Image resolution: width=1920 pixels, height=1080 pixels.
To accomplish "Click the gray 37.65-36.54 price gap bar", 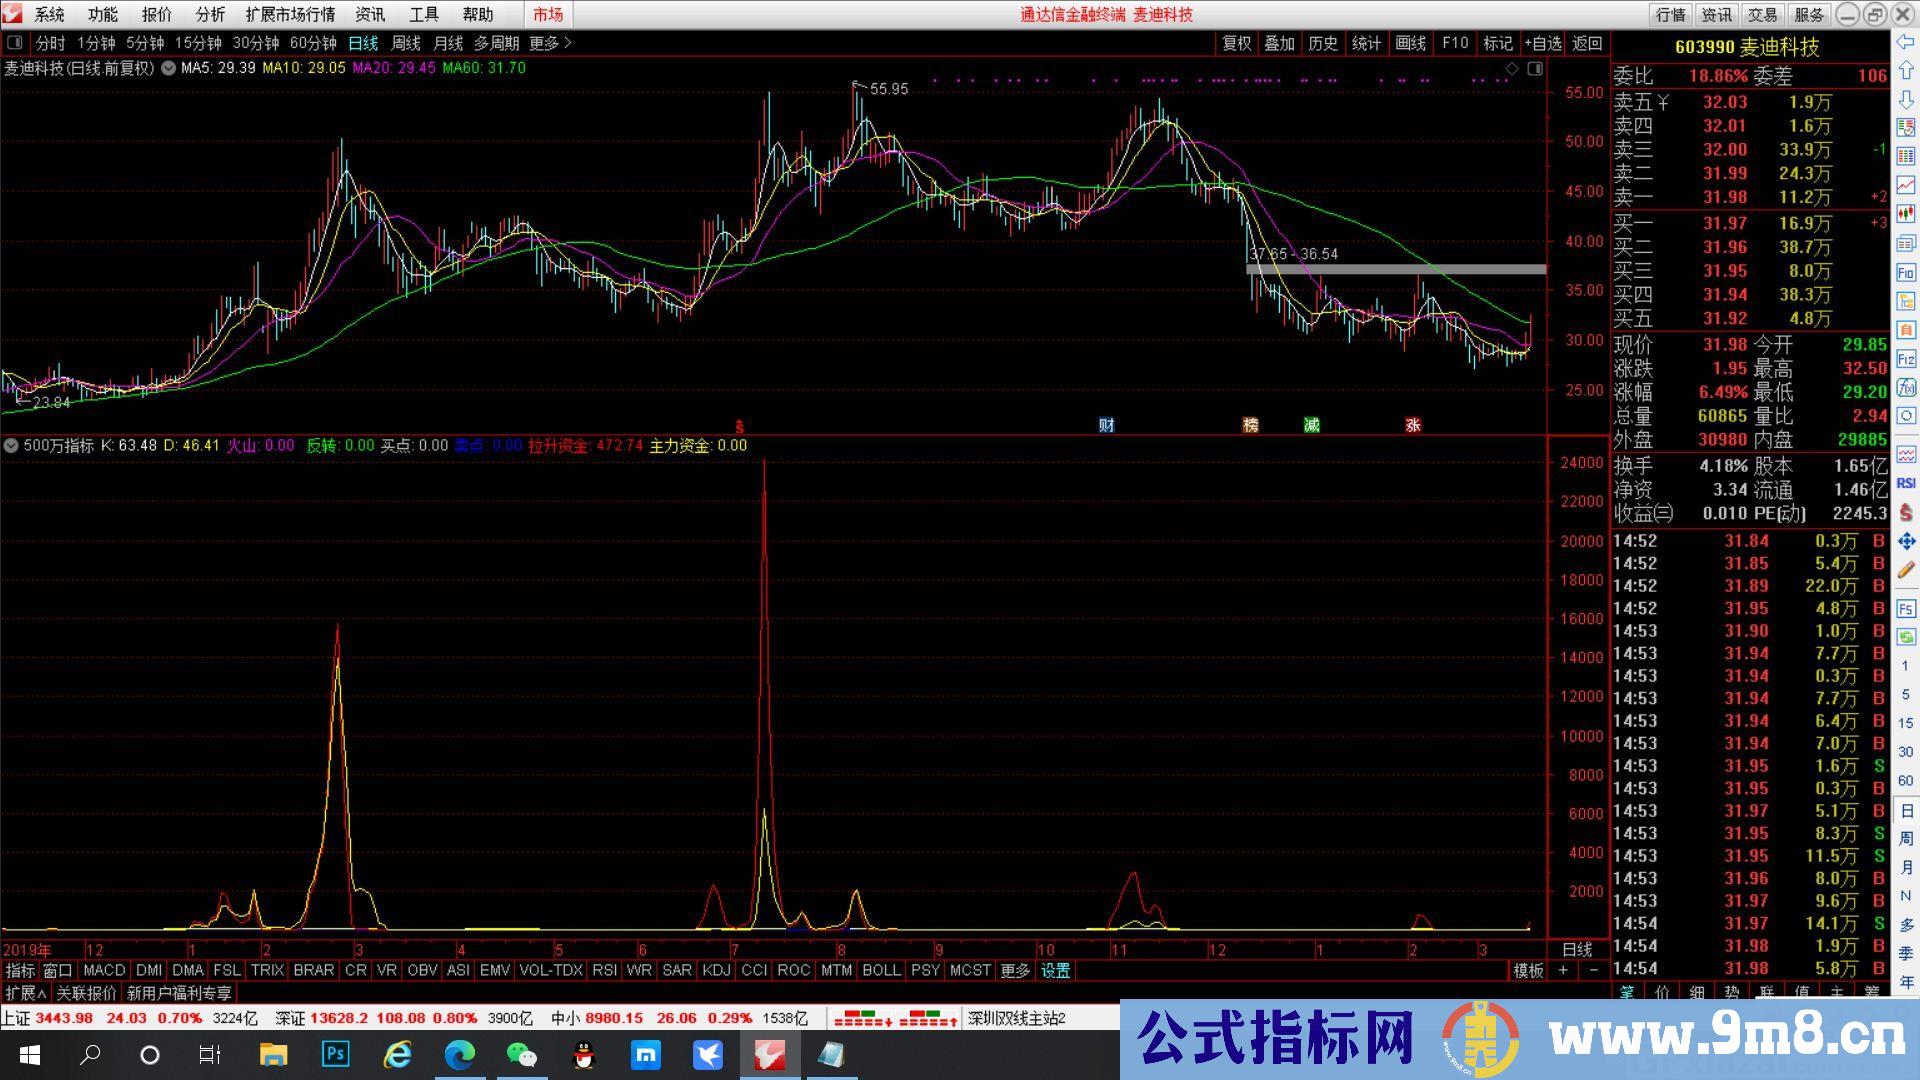I will [x=1396, y=269].
